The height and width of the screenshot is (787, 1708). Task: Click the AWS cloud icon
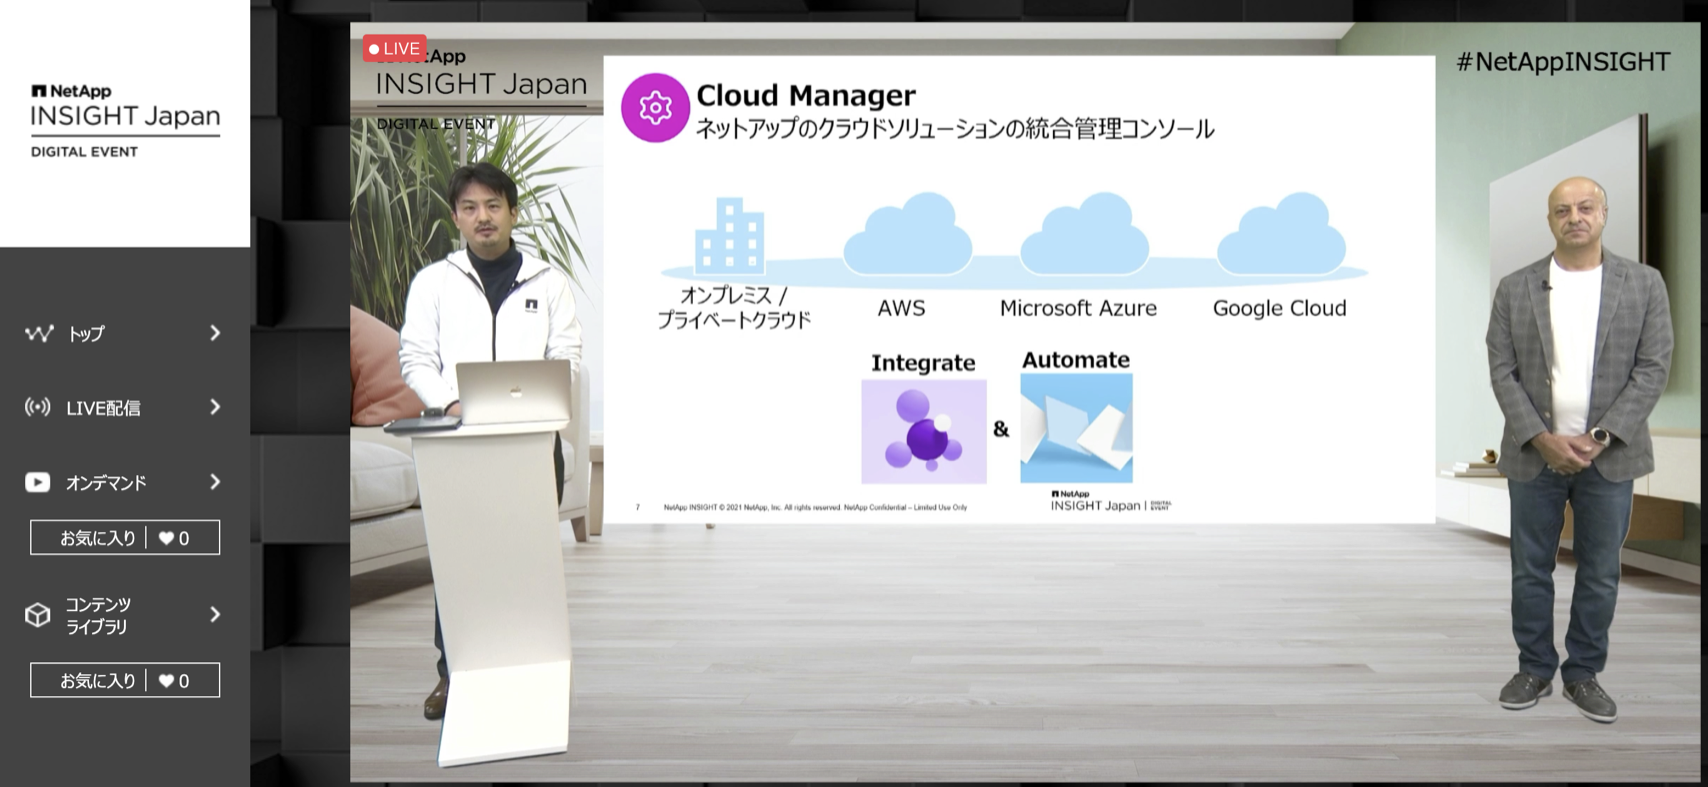tap(908, 233)
